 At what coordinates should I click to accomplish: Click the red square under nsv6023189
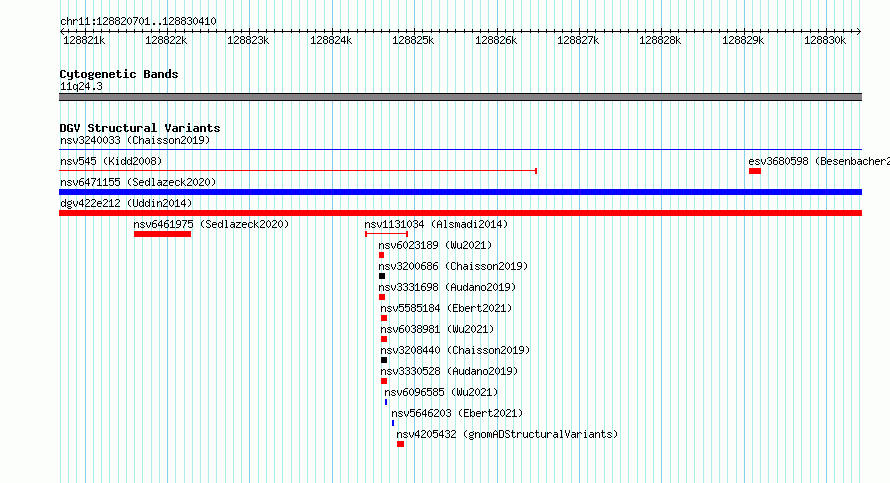click(381, 255)
